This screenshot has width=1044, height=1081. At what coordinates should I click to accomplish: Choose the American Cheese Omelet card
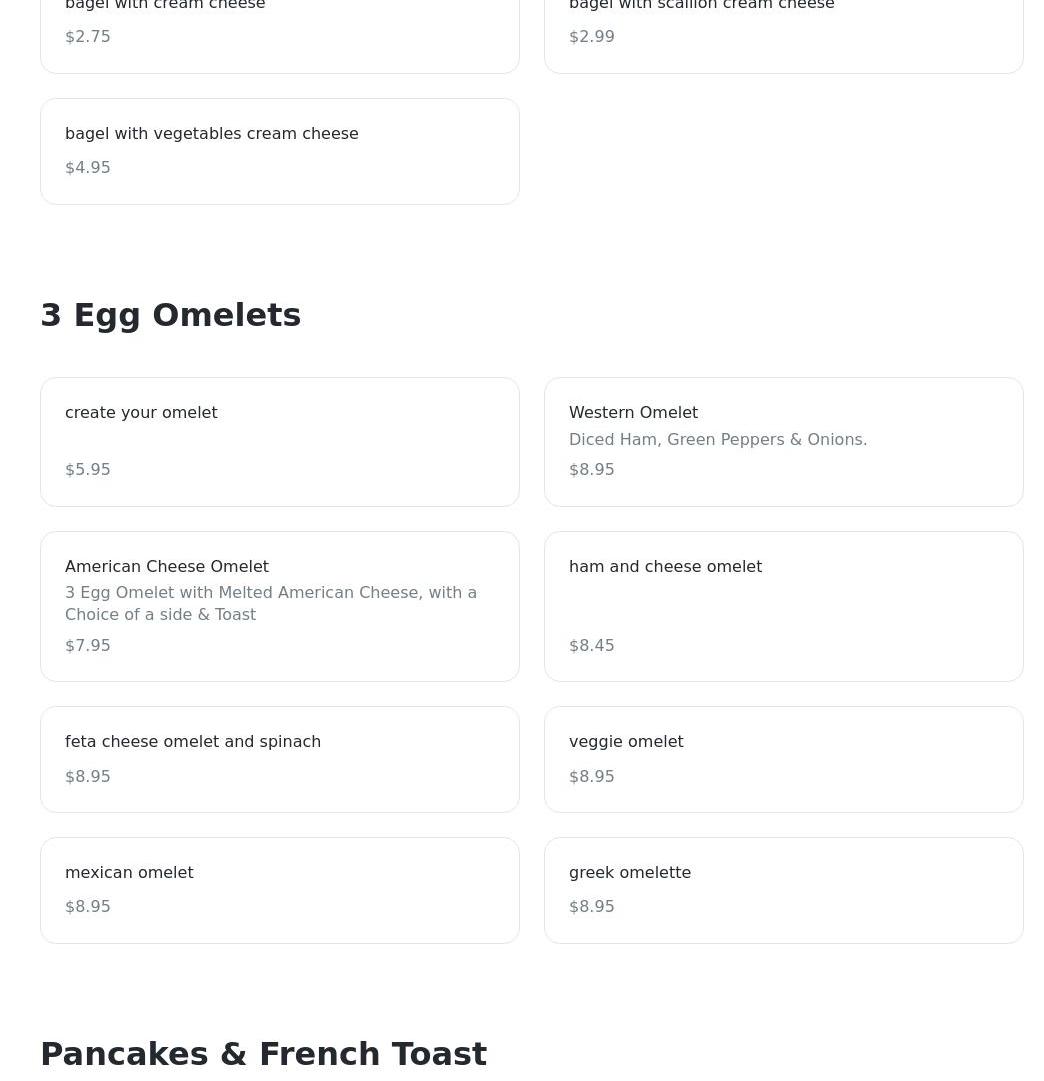[279, 607]
